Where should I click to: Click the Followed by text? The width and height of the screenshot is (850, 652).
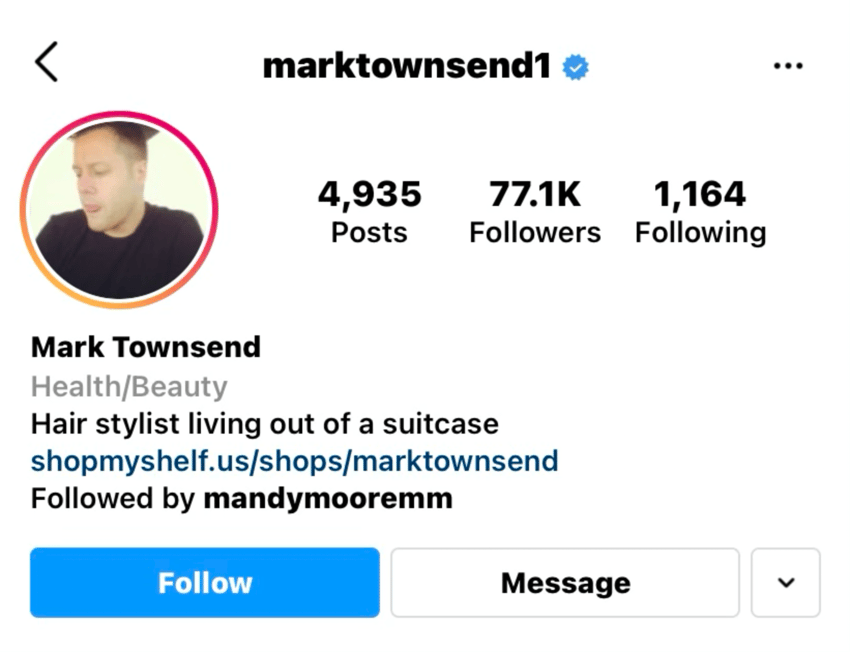tap(112, 499)
